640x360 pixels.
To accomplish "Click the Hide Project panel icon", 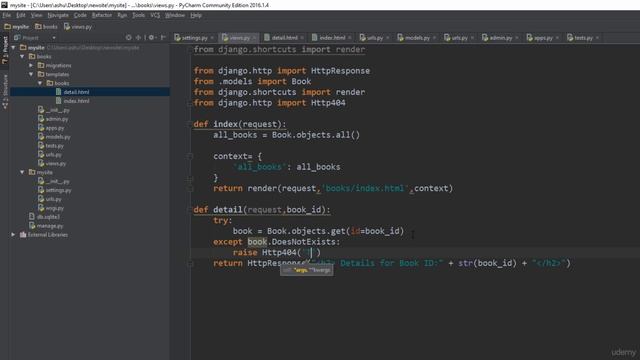I will (163, 38).
